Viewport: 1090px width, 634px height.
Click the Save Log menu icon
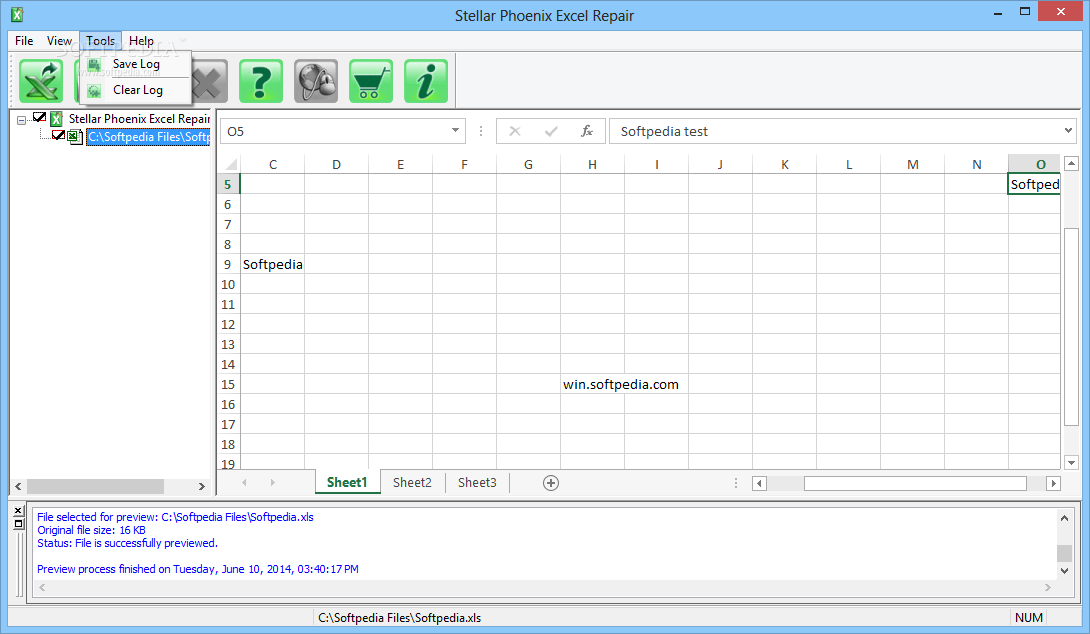point(95,65)
